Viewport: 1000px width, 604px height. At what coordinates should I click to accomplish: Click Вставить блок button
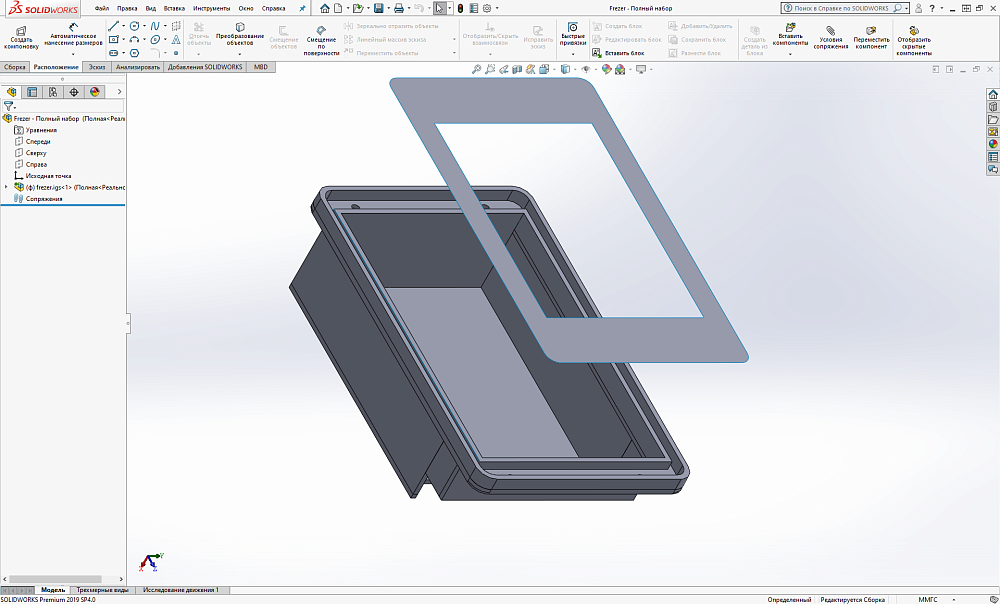click(618, 53)
